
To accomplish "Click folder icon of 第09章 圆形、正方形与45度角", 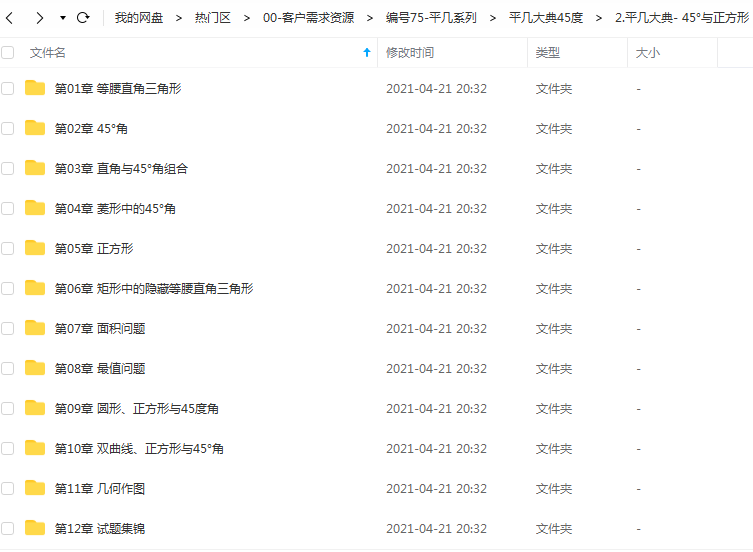I will (x=35, y=408).
